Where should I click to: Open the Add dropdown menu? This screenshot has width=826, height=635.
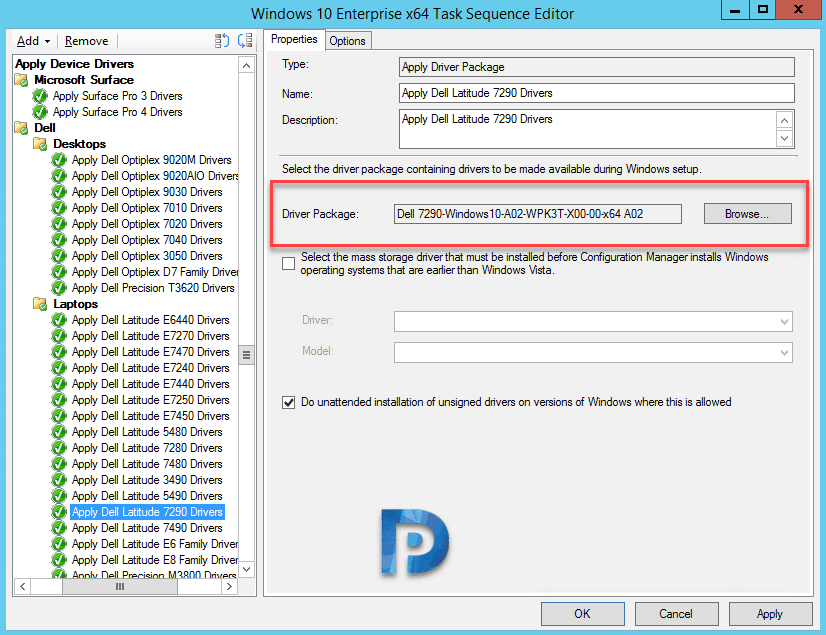33,41
